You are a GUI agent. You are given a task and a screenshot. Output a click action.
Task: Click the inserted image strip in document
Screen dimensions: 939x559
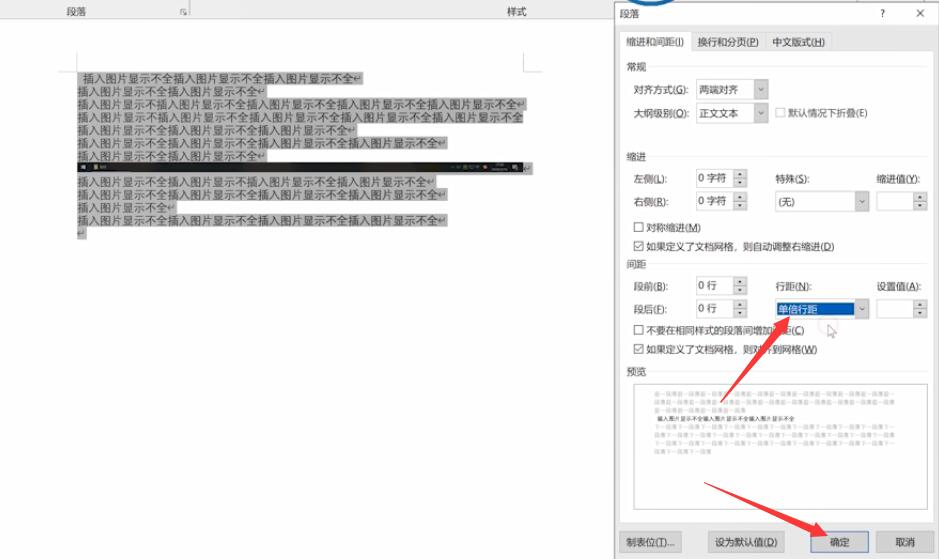(x=300, y=167)
